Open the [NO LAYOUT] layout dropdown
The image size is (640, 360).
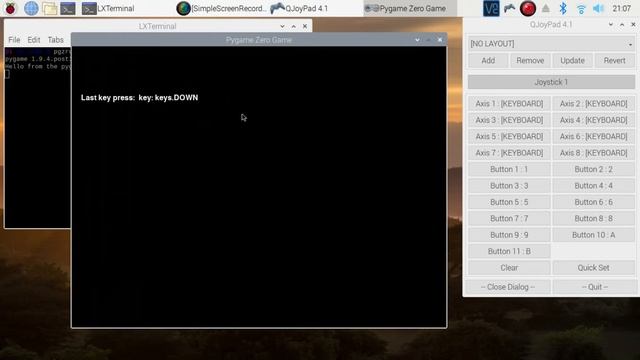click(x=551, y=44)
